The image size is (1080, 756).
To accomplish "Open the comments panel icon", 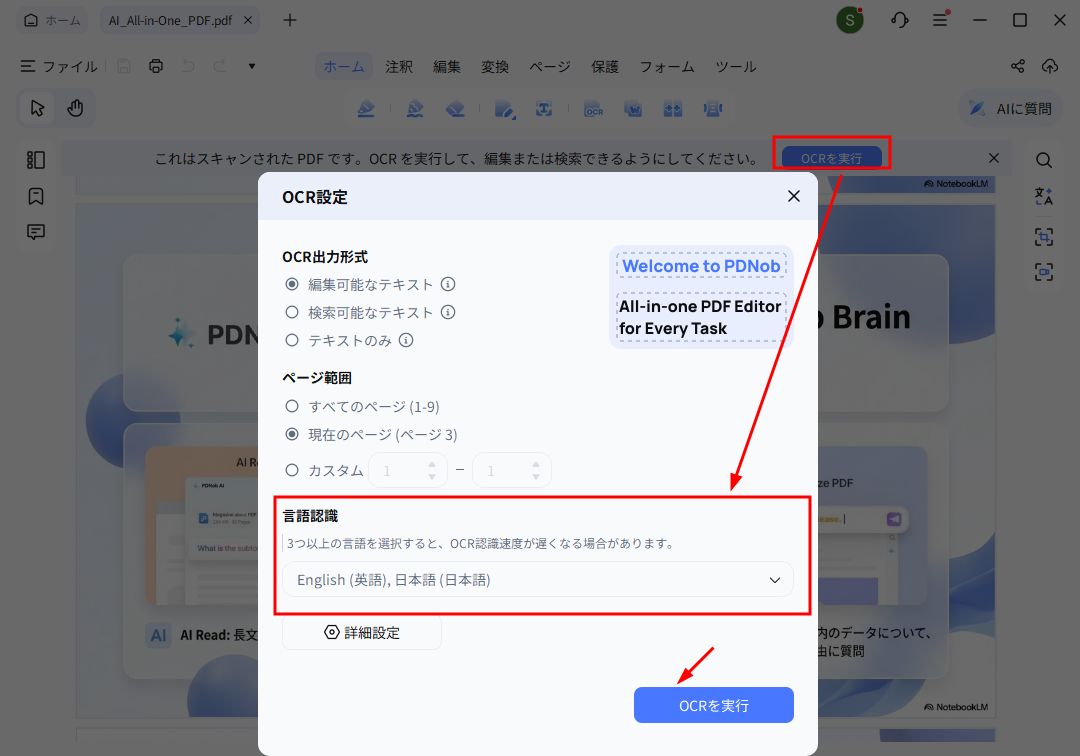I will coord(36,232).
